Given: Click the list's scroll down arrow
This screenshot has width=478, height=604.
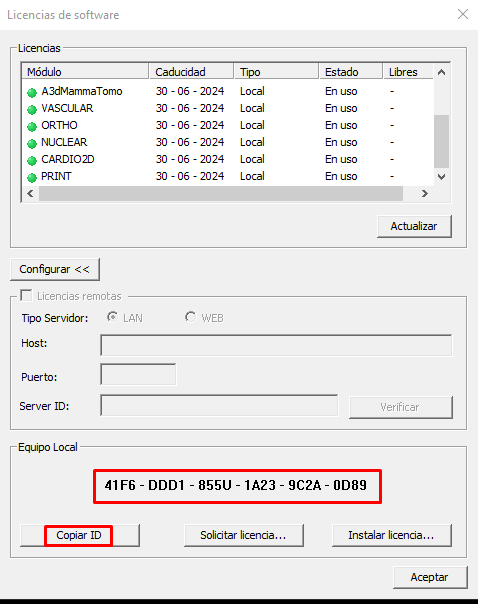Looking at the screenshot, I should pyautogui.click(x=441, y=177).
